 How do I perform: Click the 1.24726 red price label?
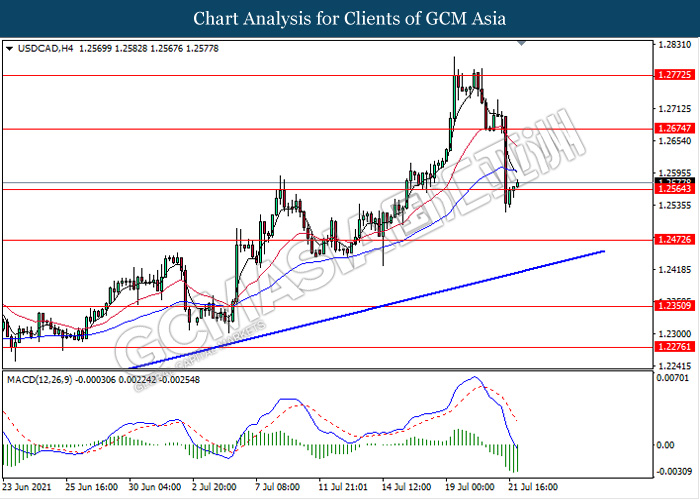pyautogui.click(x=675, y=240)
